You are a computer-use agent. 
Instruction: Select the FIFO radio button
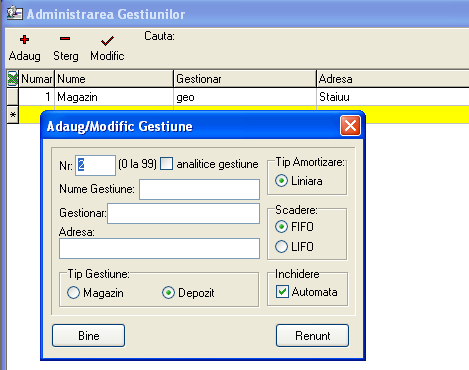click(x=281, y=227)
